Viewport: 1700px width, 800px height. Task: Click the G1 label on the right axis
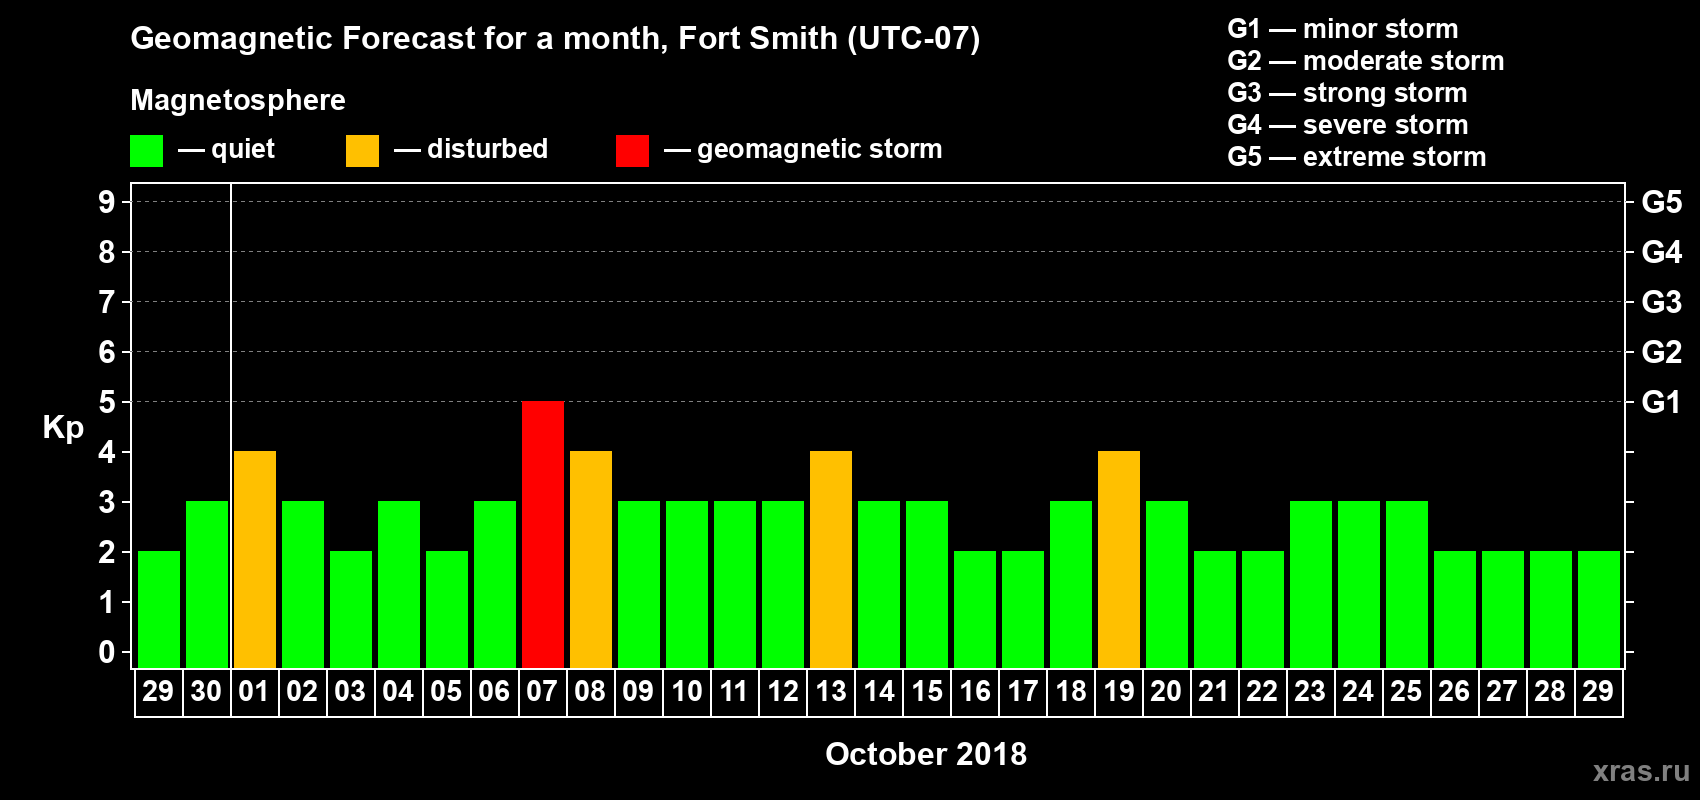tap(1662, 402)
